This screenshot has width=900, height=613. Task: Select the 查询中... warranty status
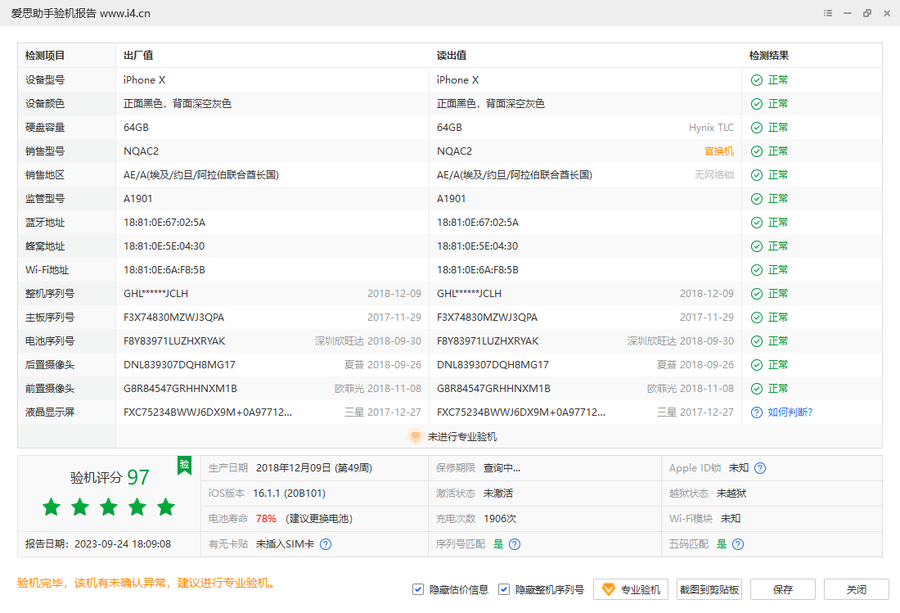tap(502, 468)
